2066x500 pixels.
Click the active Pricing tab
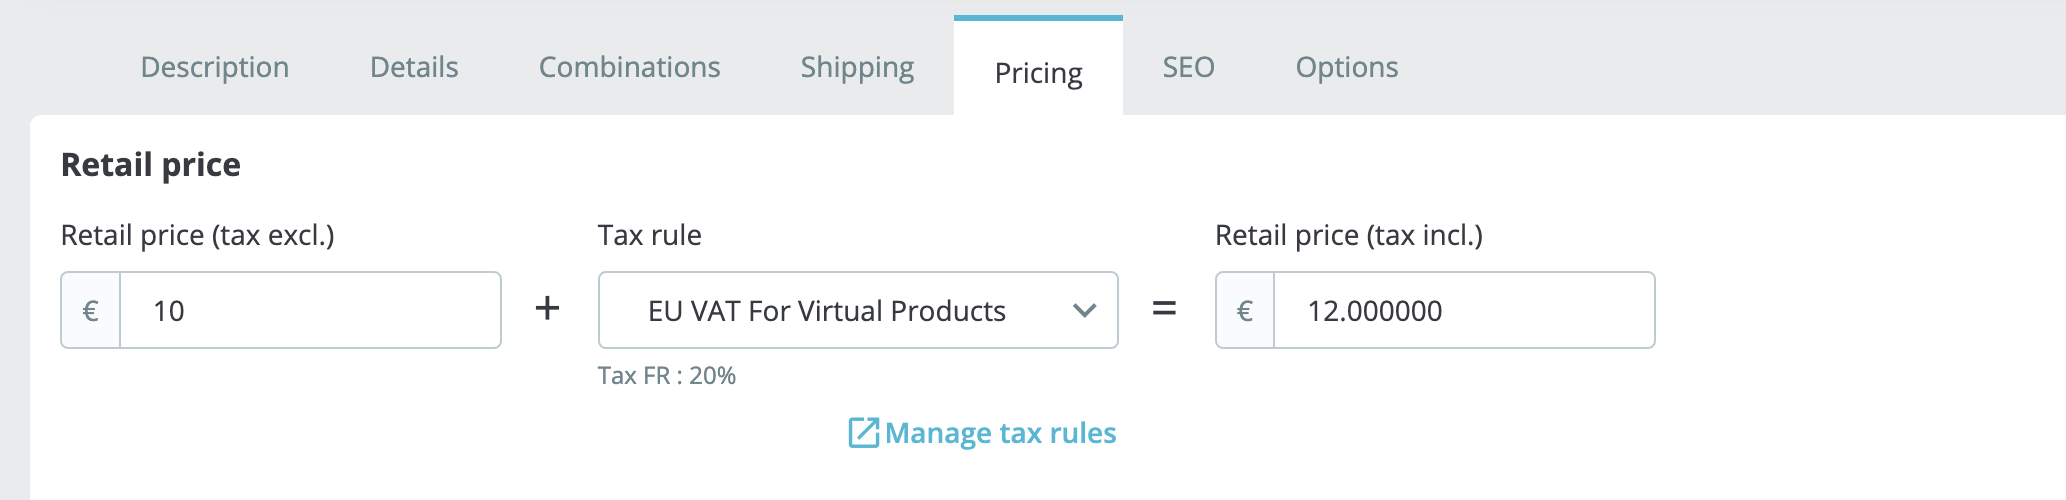(1038, 73)
